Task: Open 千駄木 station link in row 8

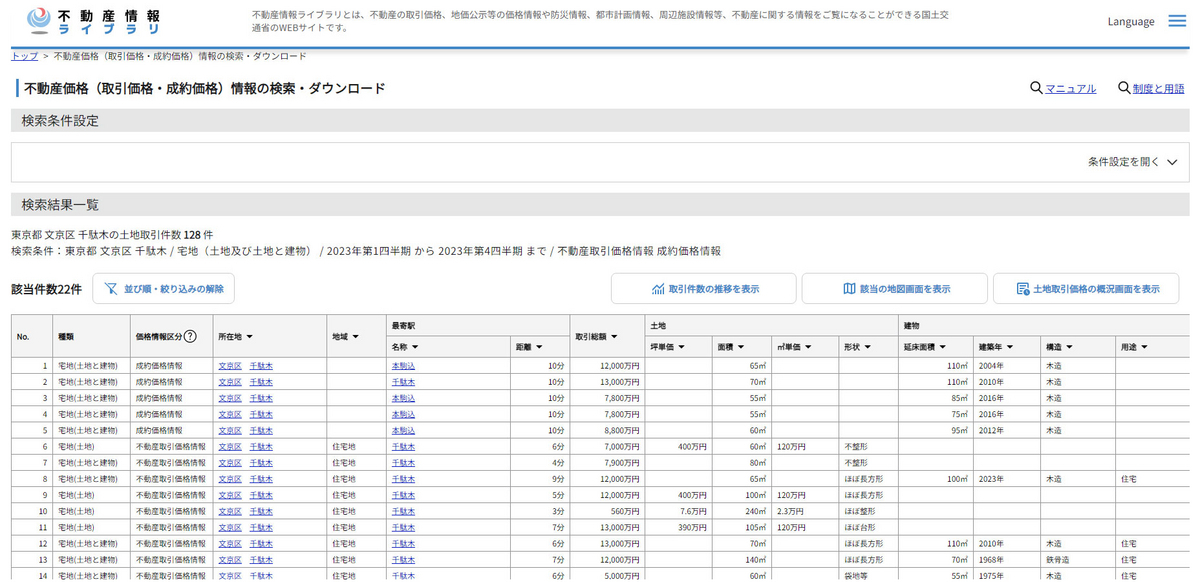Action: [x=403, y=479]
